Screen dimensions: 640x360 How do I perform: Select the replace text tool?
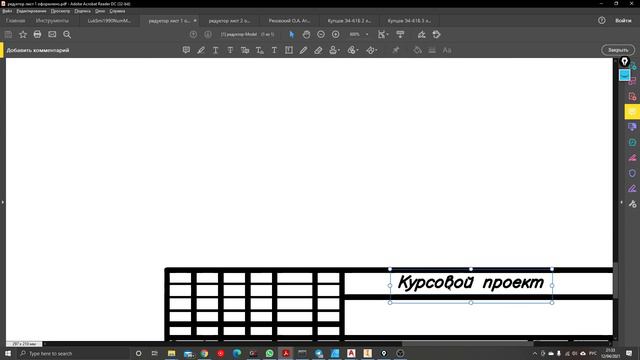[x=245, y=50]
